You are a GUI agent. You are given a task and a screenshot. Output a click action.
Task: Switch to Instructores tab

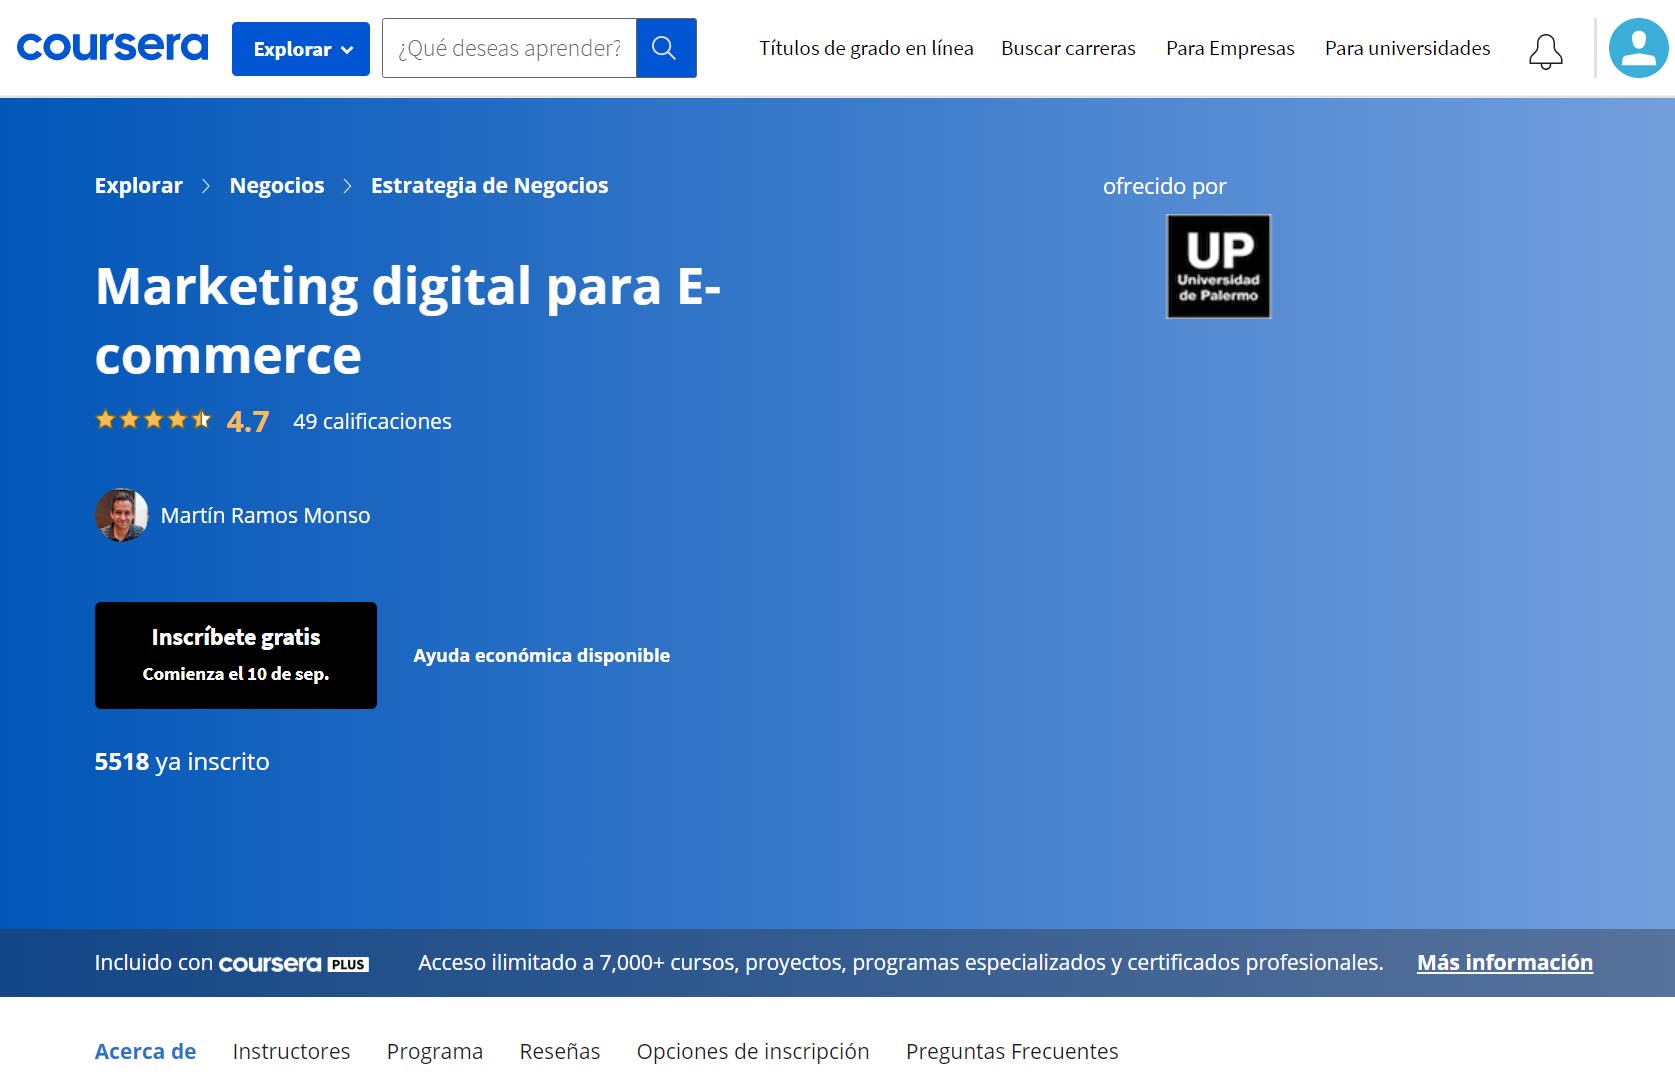tap(291, 1051)
